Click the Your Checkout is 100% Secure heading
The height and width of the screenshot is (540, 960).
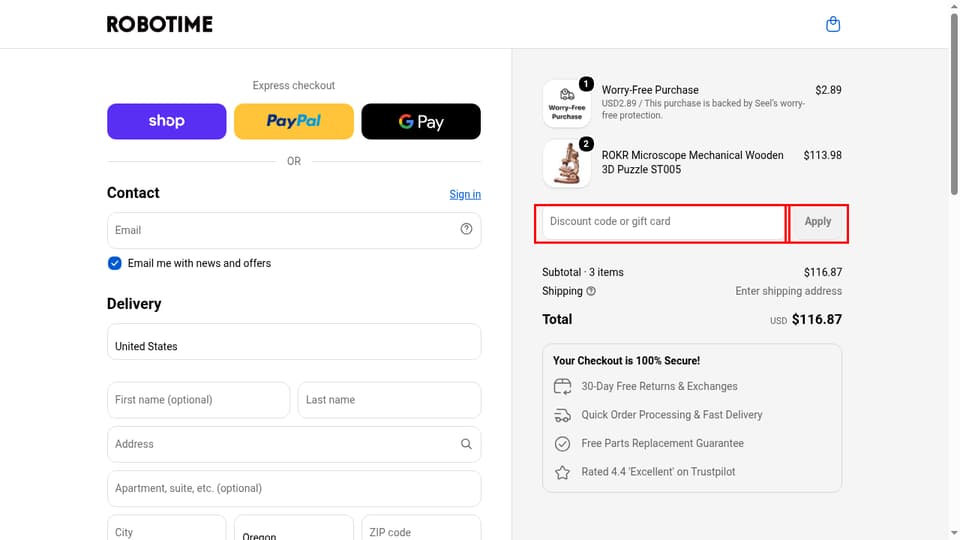626,361
